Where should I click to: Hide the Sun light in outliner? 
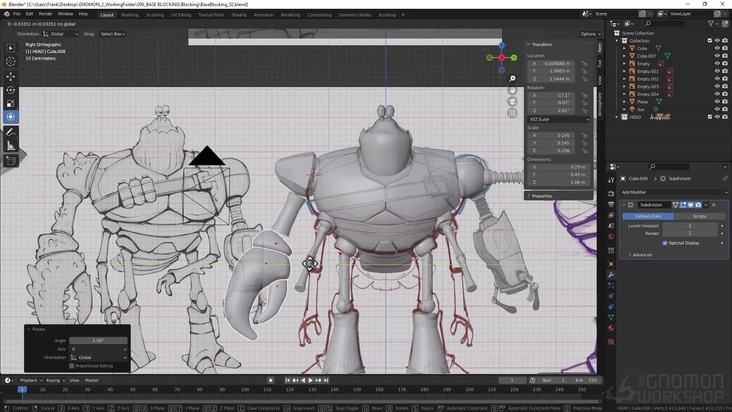pyautogui.click(x=718, y=109)
